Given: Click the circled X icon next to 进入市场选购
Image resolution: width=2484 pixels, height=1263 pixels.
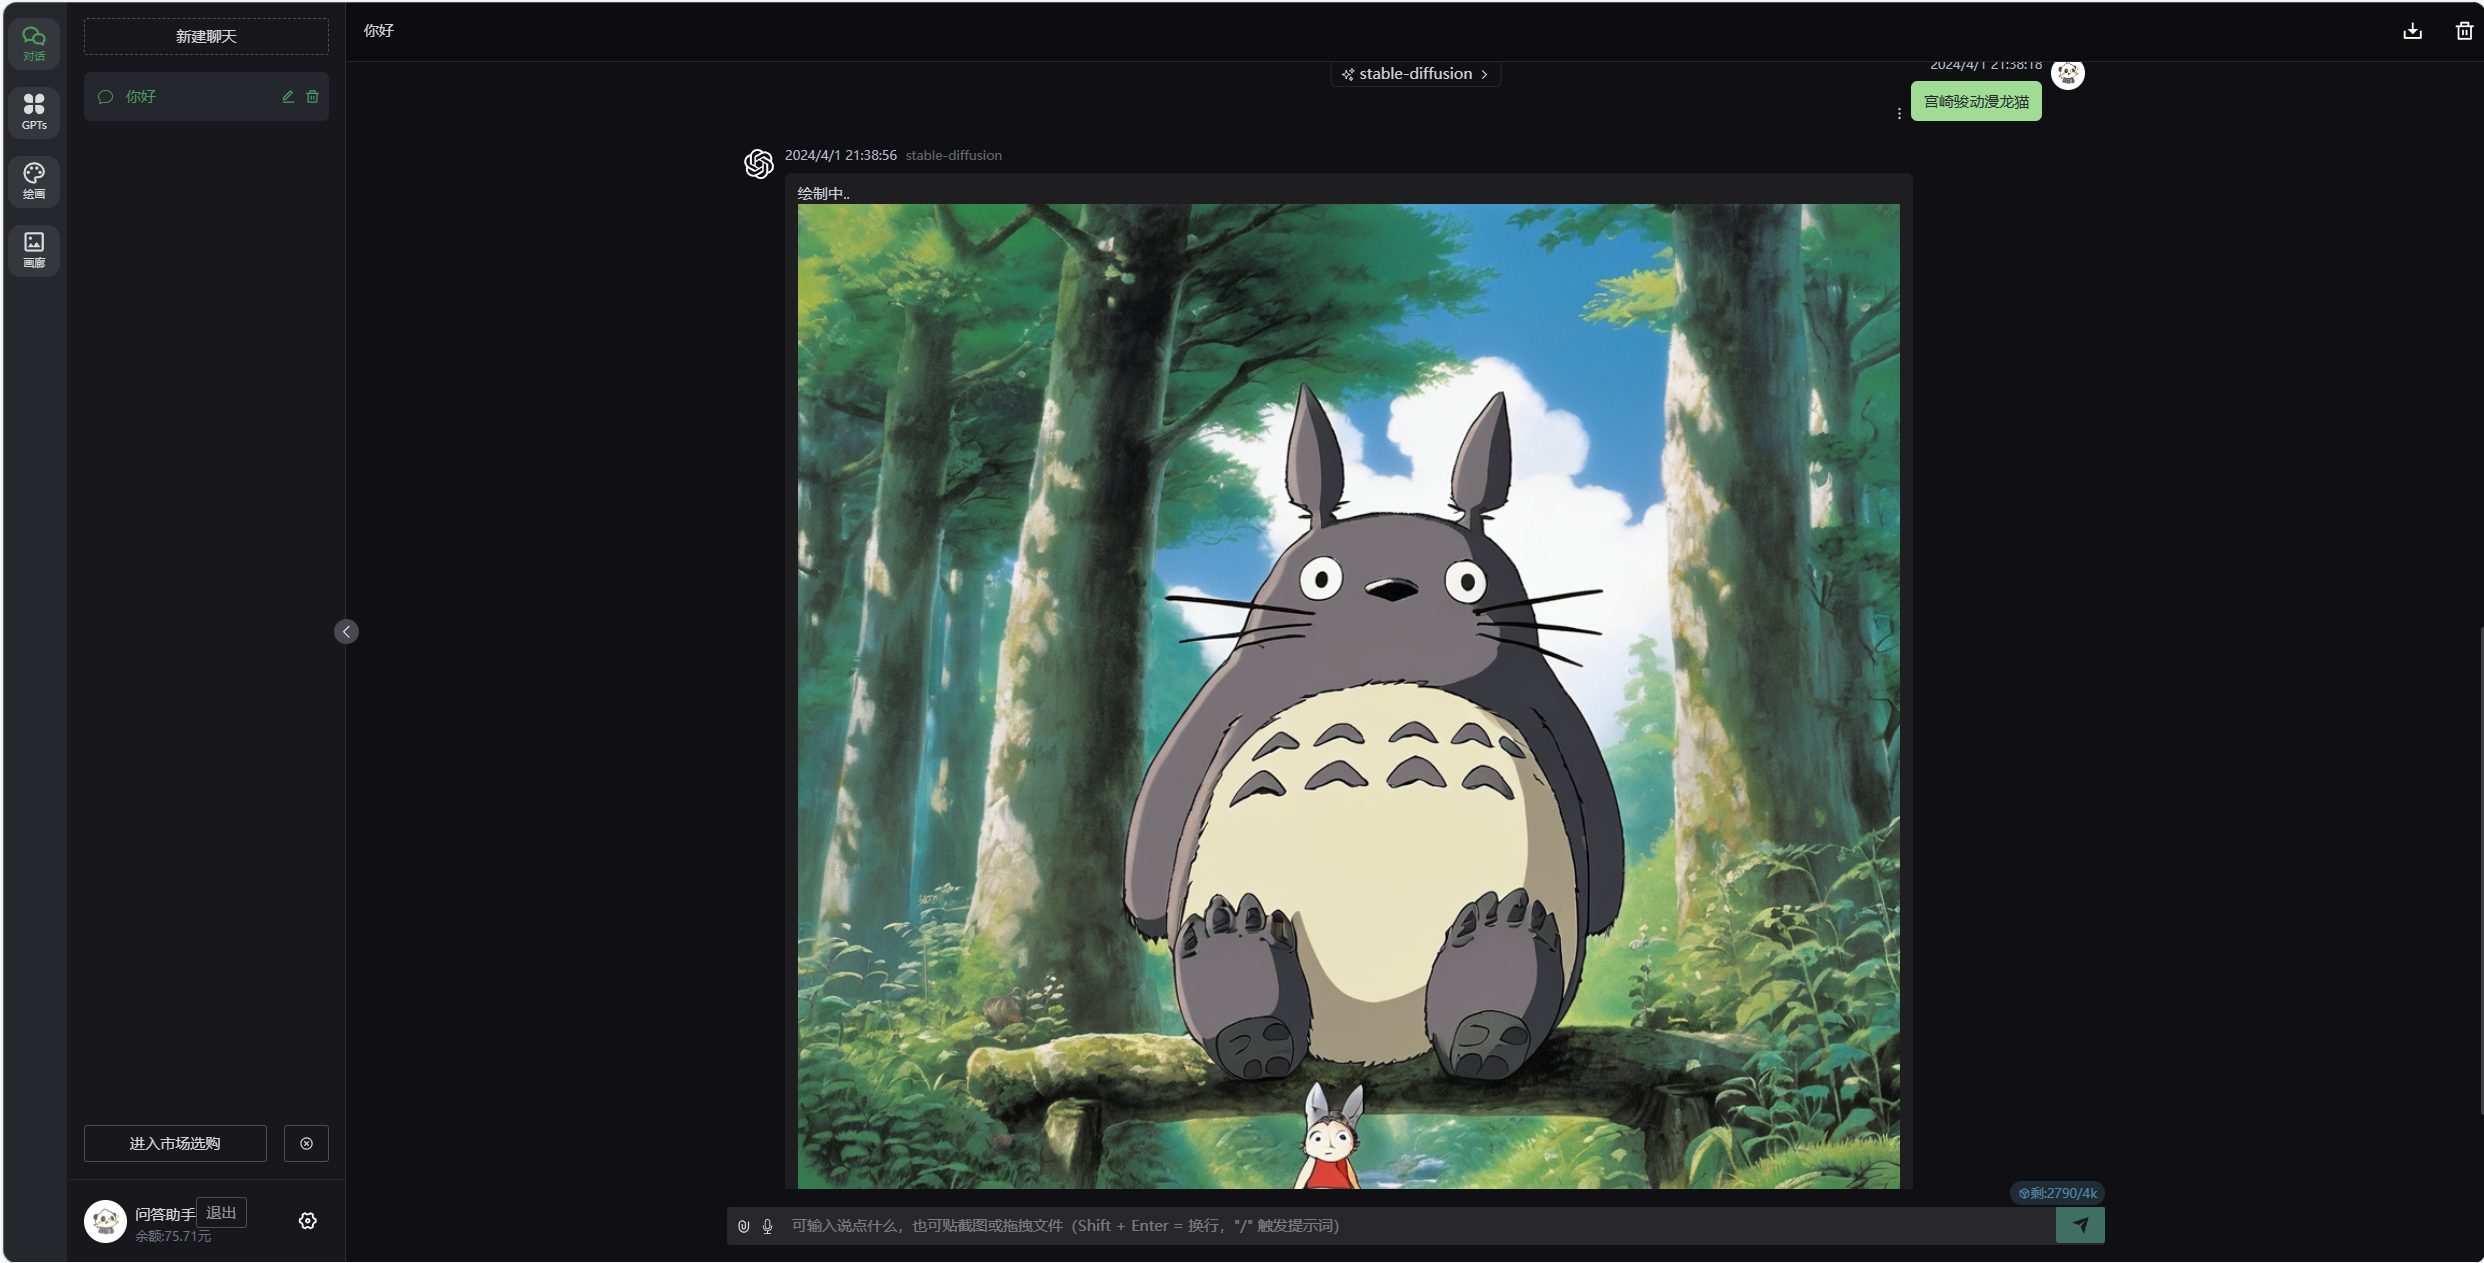Looking at the screenshot, I should pyautogui.click(x=306, y=1143).
